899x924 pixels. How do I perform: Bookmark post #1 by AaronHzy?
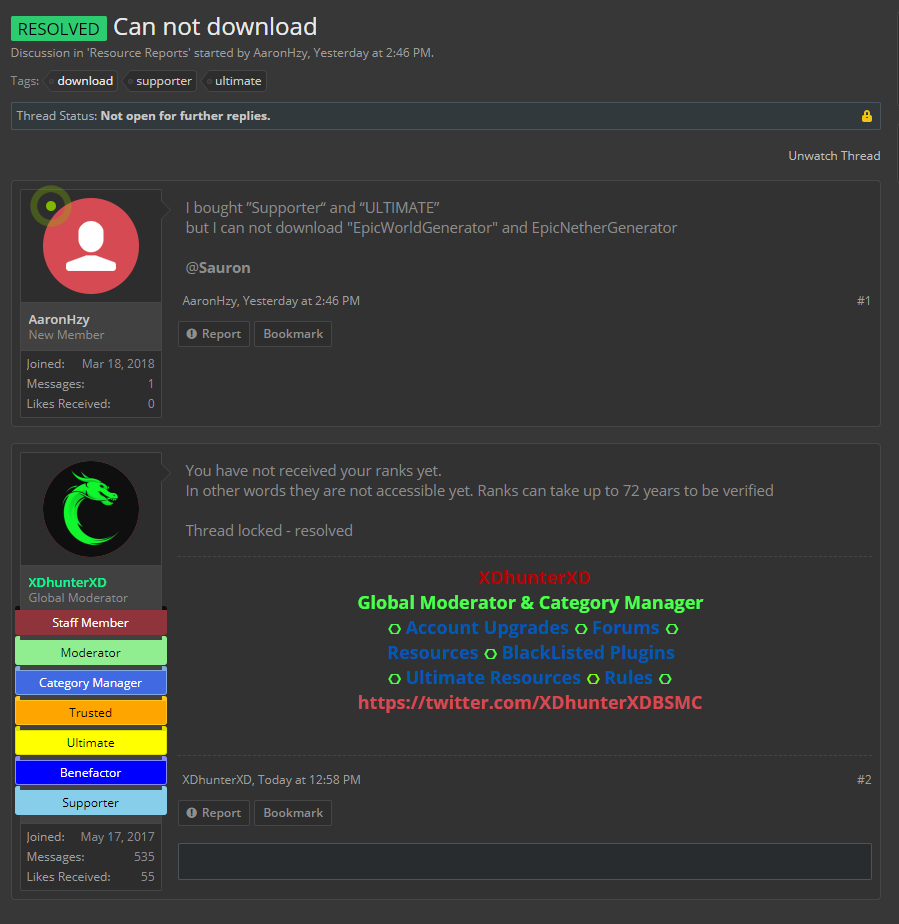(x=293, y=334)
